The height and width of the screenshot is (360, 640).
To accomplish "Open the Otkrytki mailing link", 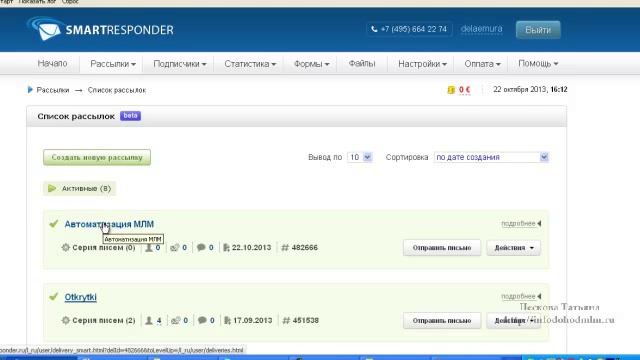I will tap(80, 297).
